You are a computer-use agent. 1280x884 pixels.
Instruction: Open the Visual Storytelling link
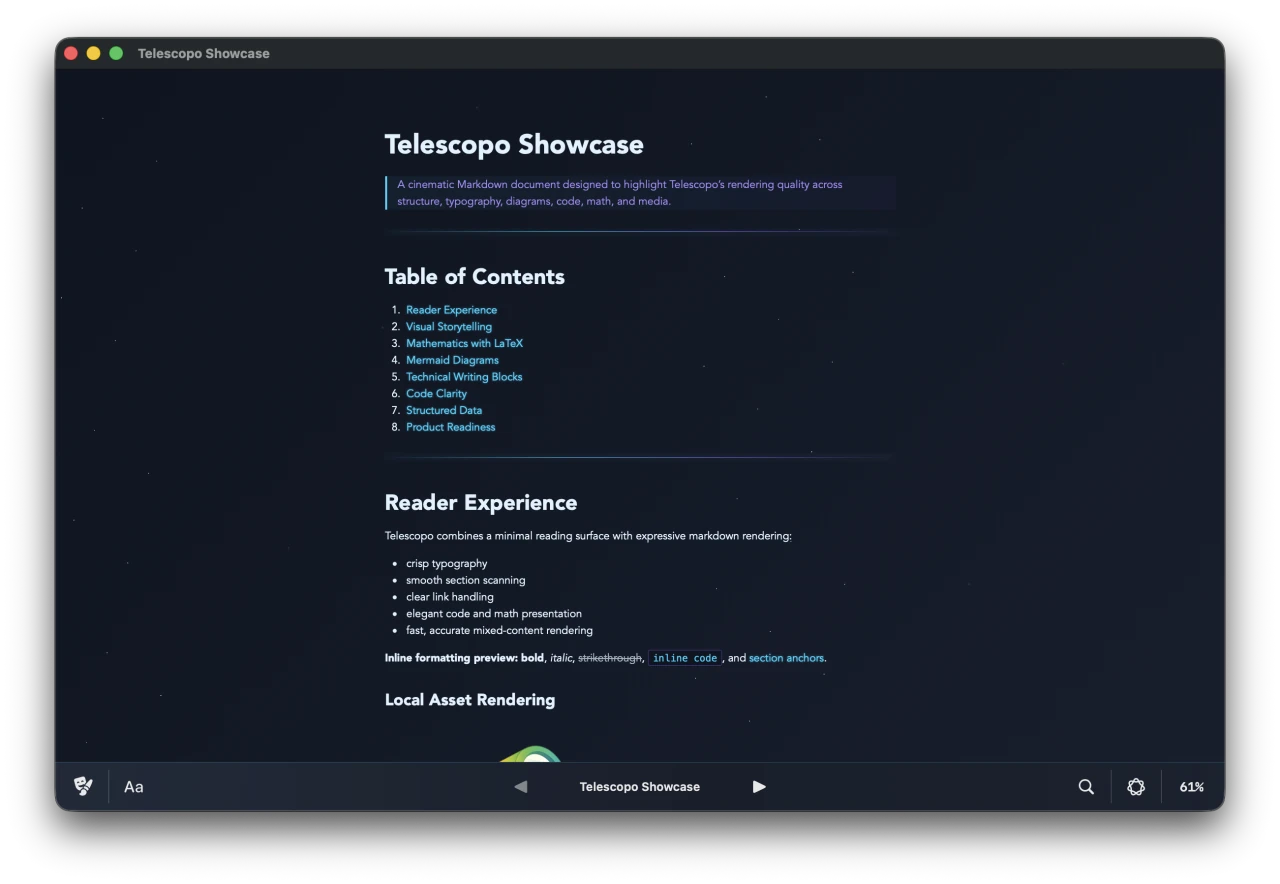coord(448,326)
